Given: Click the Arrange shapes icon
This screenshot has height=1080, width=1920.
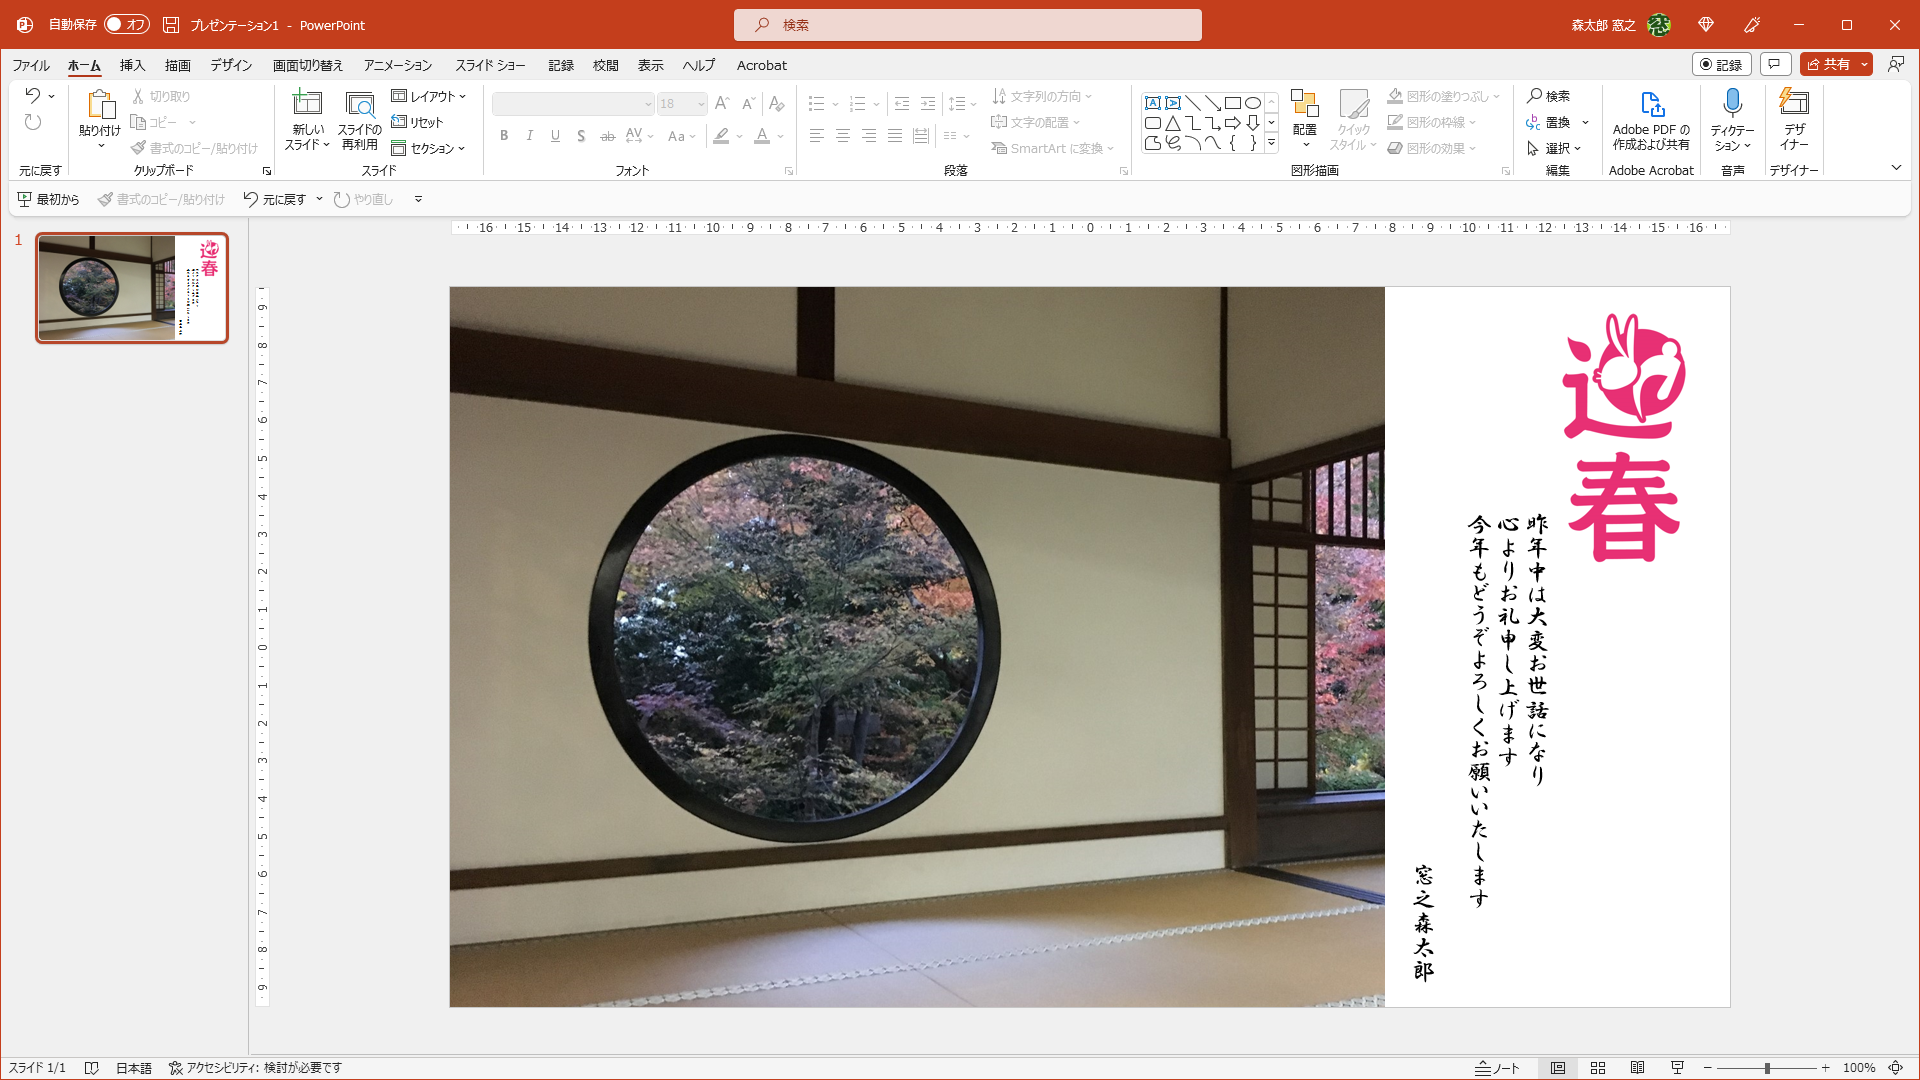Looking at the screenshot, I should (1304, 103).
